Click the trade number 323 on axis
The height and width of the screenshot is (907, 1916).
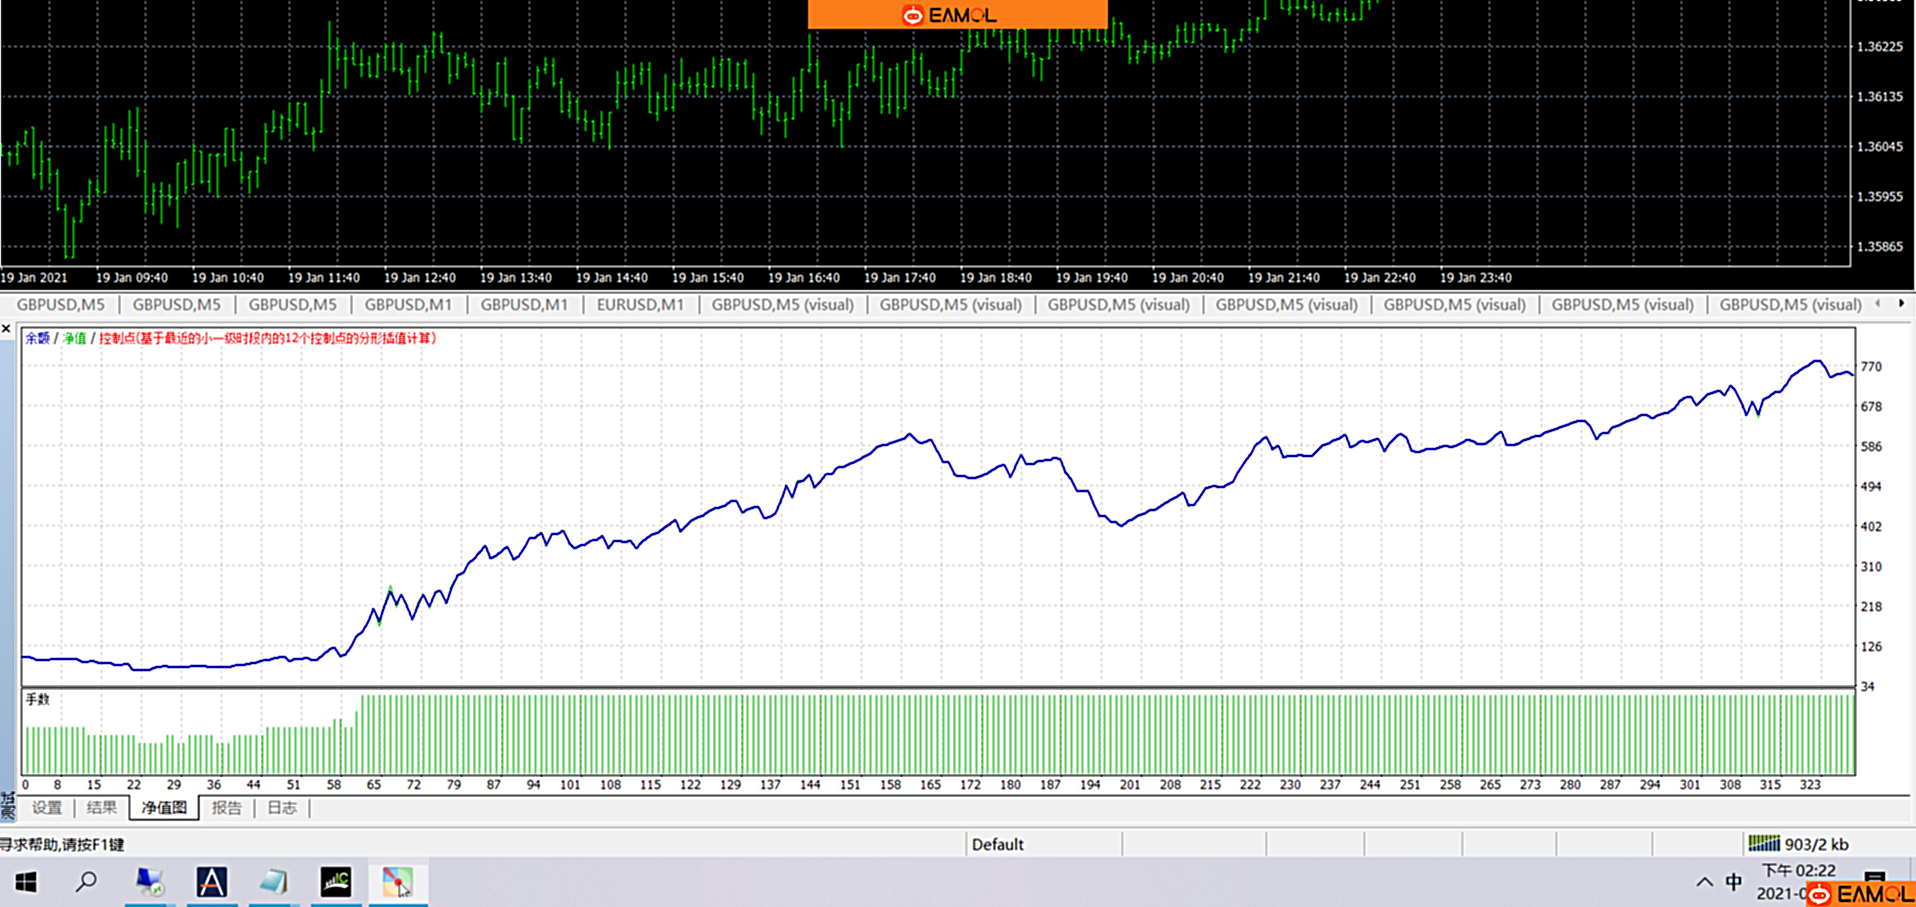(1810, 785)
